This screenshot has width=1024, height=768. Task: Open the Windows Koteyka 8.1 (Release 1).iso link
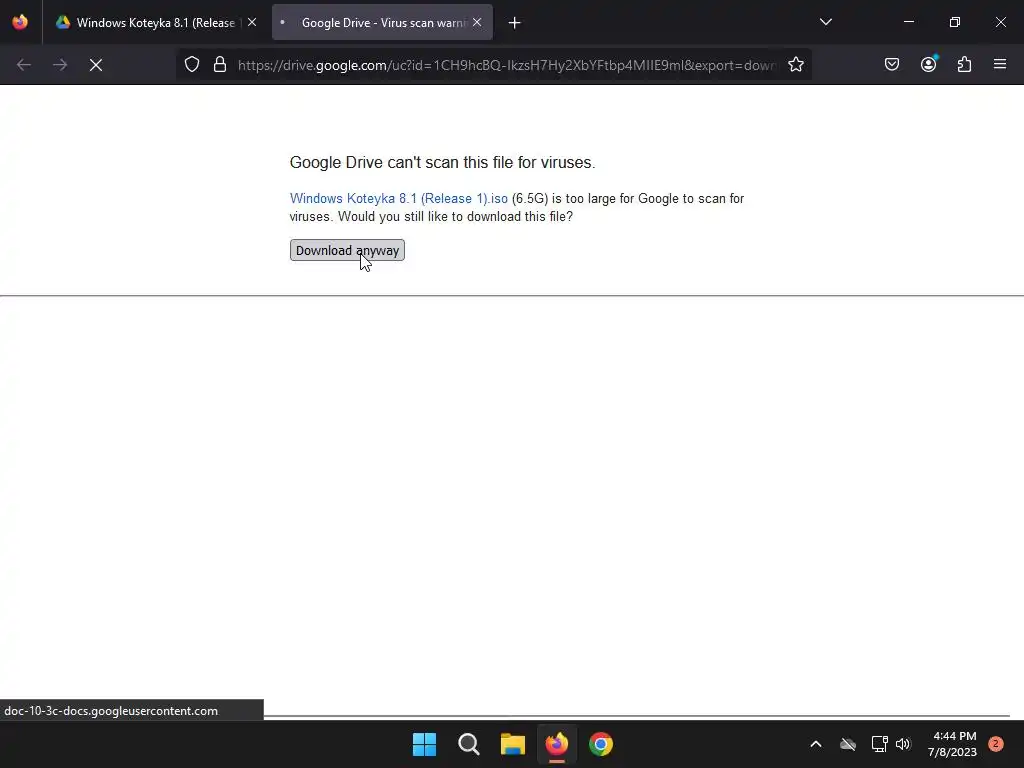[398, 199]
